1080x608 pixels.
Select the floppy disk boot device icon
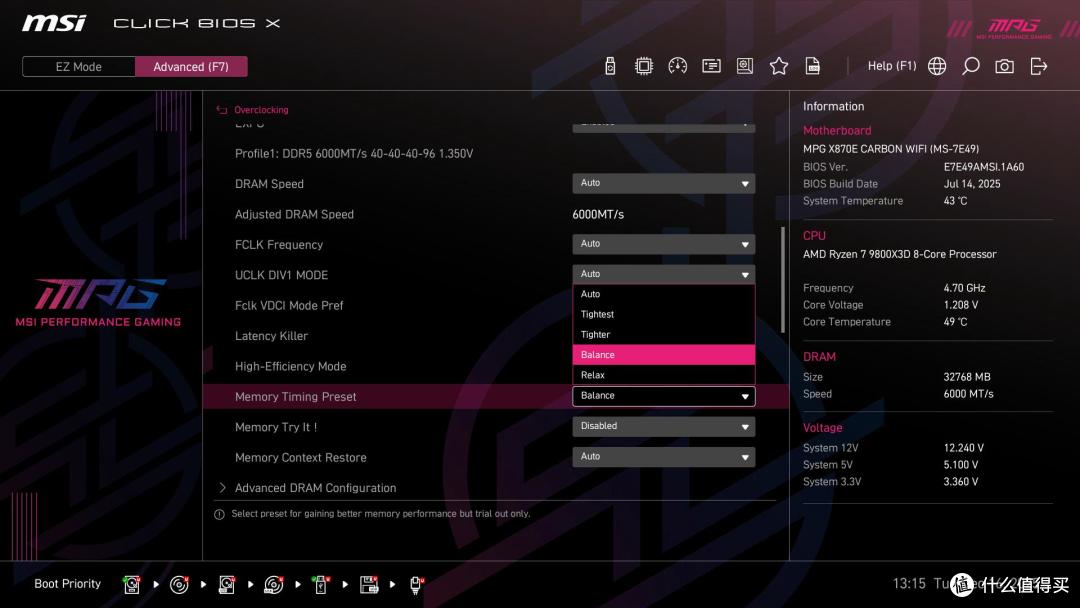(369, 585)
